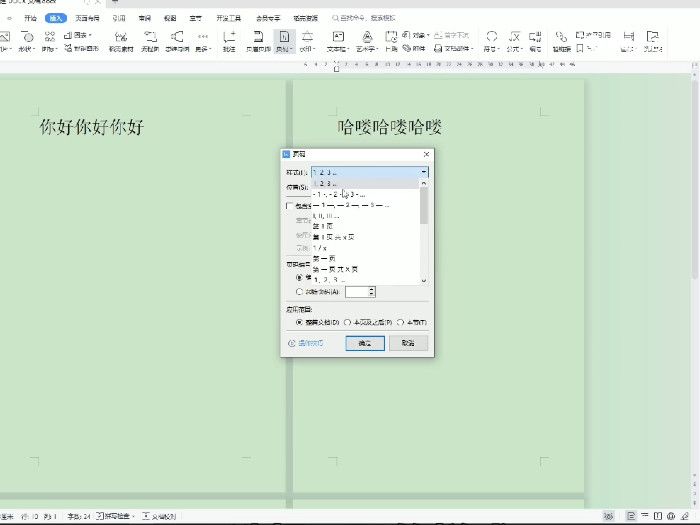The image size is (700, 525).
Task: Choose the '第一页 共 X 页' style option
Action: 365,269
